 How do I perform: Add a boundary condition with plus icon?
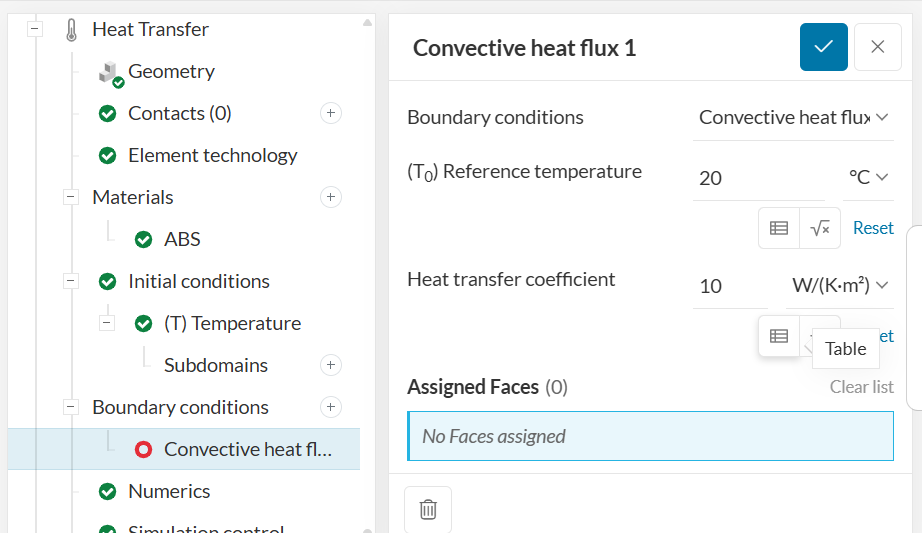point(331,407)
